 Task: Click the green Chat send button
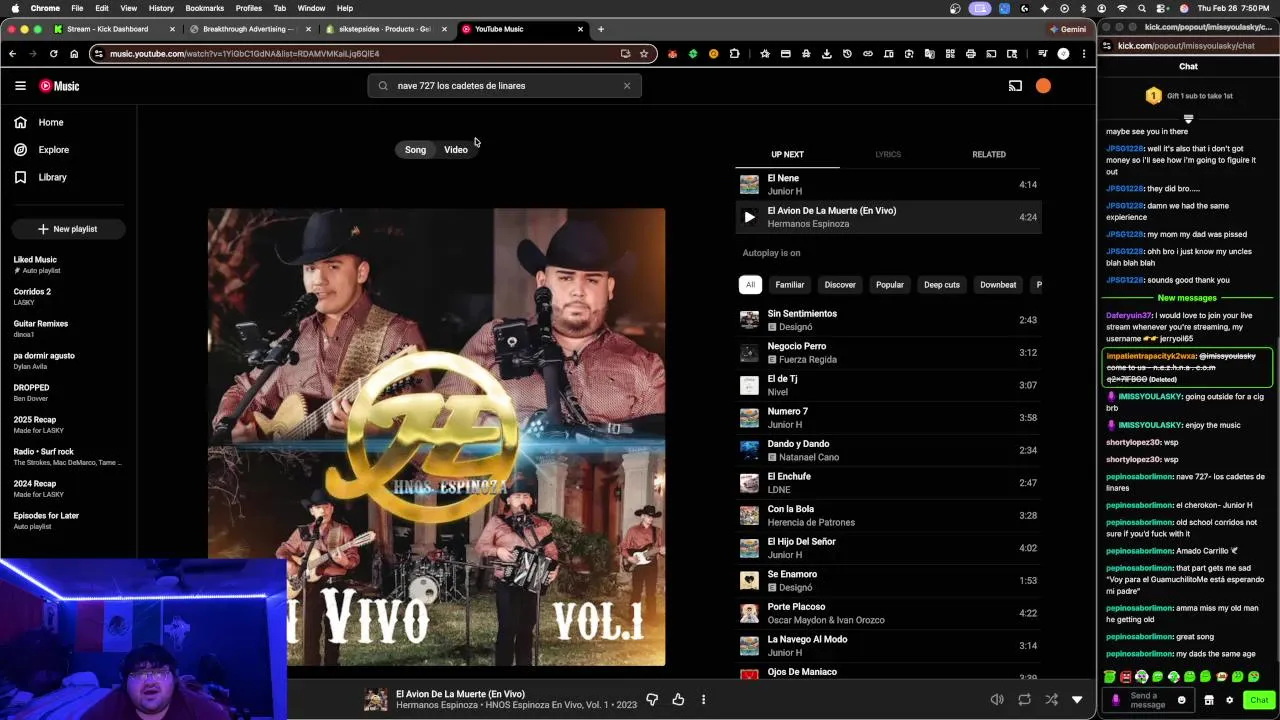1259,700
